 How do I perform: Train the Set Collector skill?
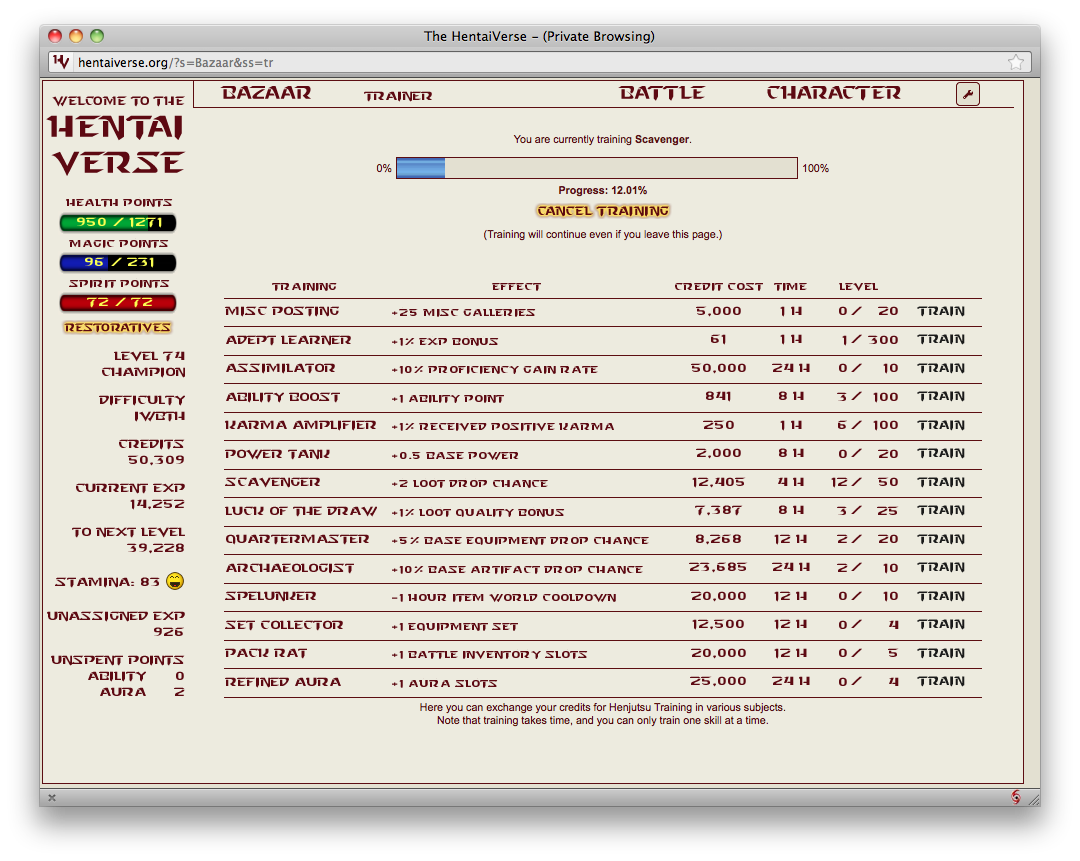941,625
